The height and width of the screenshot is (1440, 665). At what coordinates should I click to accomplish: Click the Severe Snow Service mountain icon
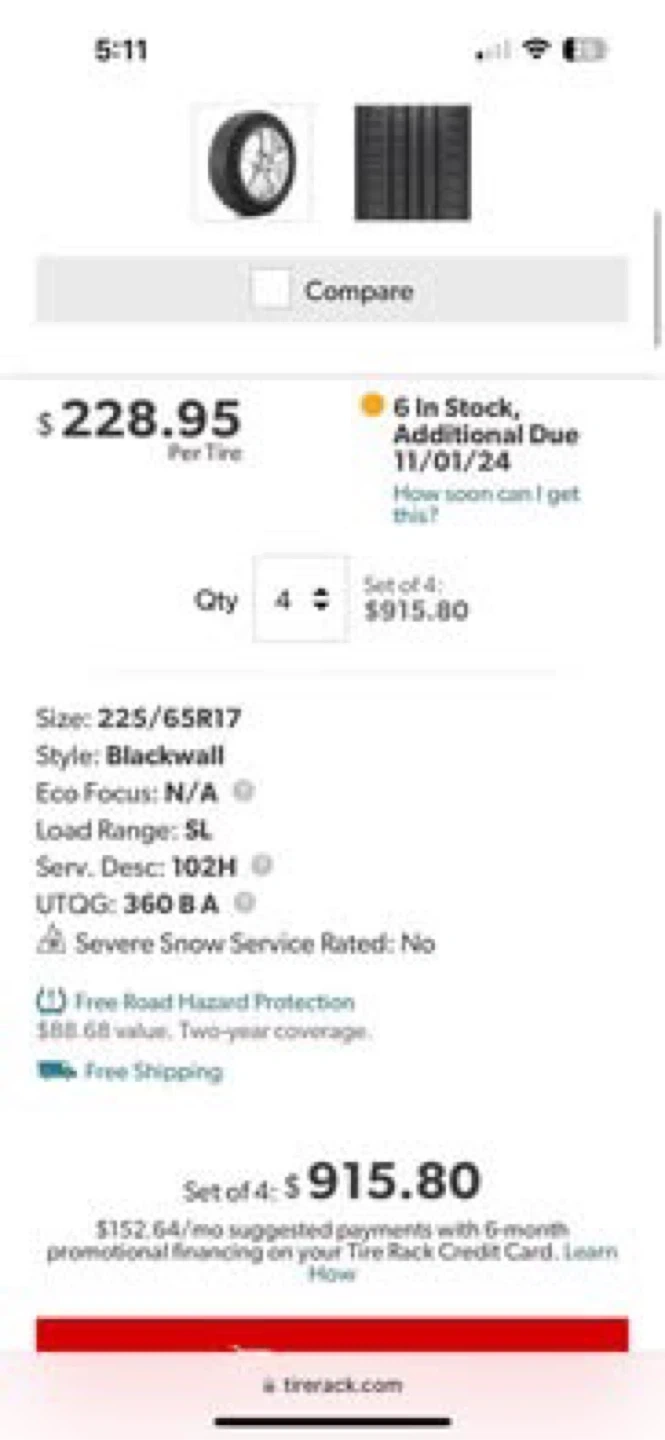tap(50, 941)
